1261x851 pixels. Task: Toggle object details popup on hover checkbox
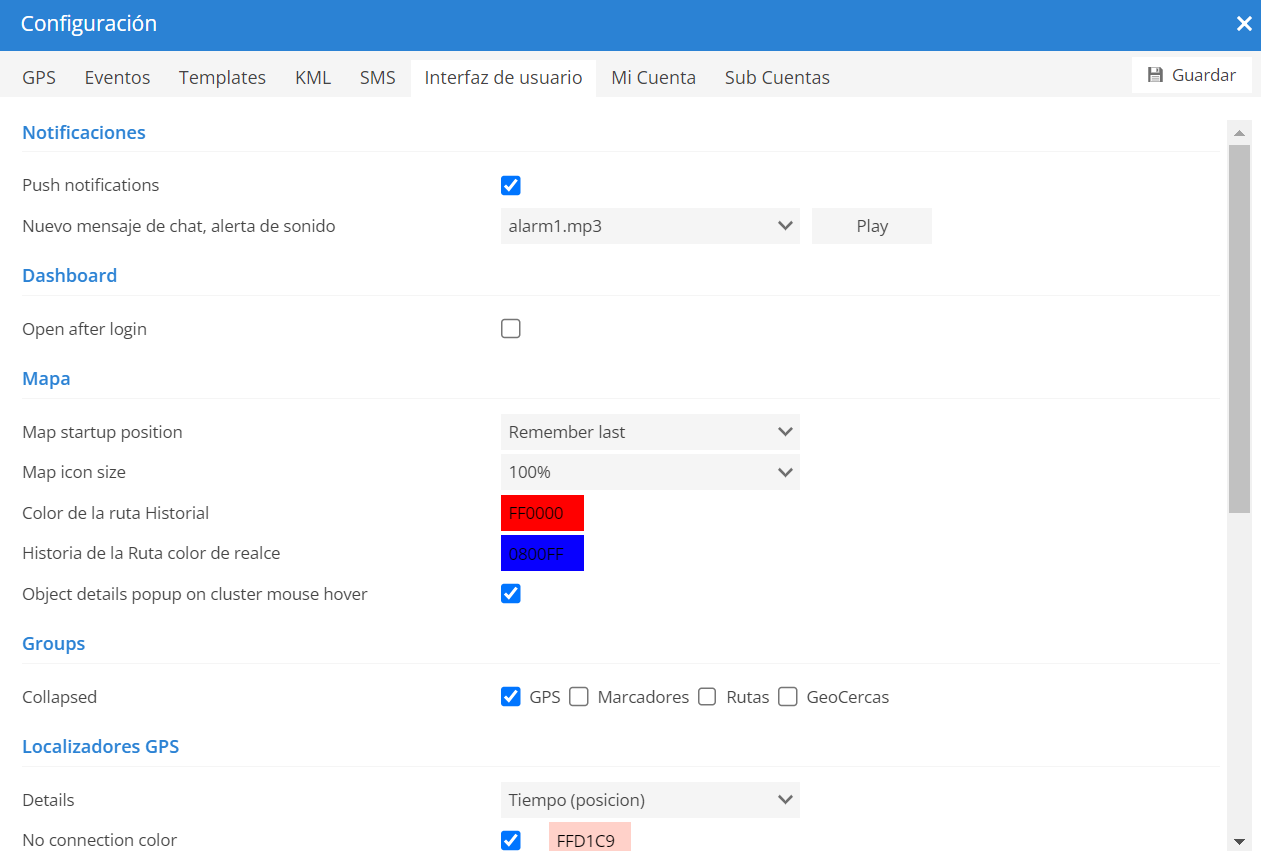tap(511, 594)
